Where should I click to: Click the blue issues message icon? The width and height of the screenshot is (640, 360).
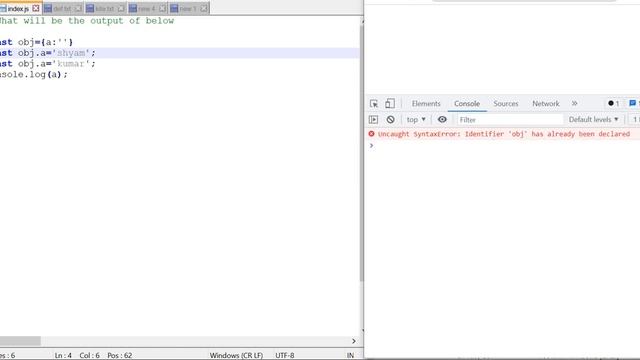(633, 103)
